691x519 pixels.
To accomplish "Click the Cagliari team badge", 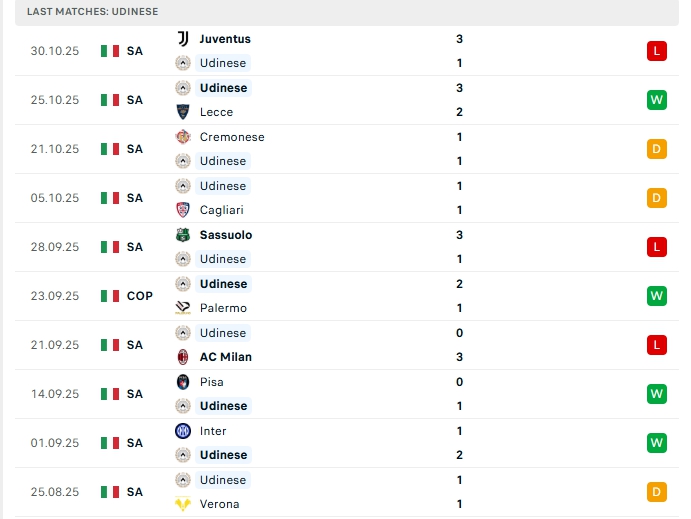I will pos(183,210).
